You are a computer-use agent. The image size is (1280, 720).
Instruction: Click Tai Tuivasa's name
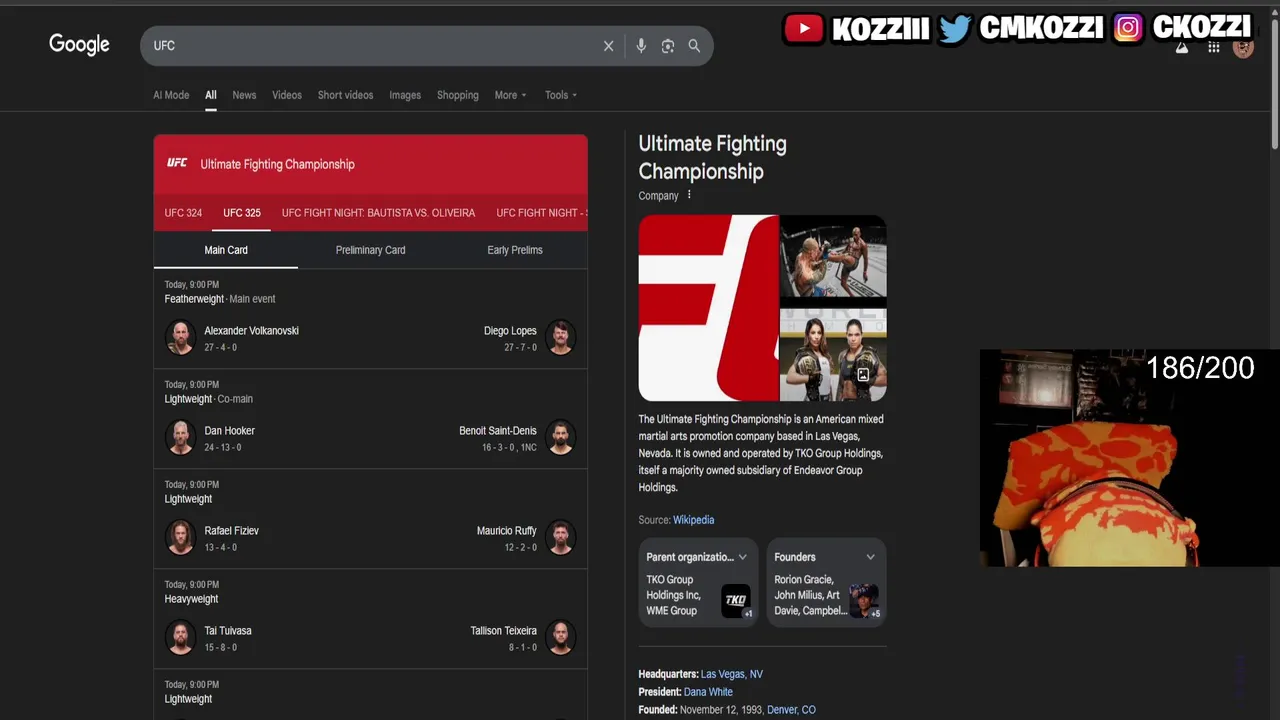(228, 631)
